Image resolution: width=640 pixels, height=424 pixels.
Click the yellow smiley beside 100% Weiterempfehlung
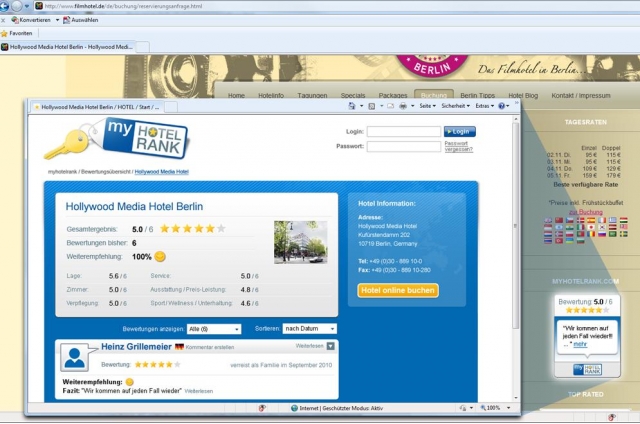(159, 257)
